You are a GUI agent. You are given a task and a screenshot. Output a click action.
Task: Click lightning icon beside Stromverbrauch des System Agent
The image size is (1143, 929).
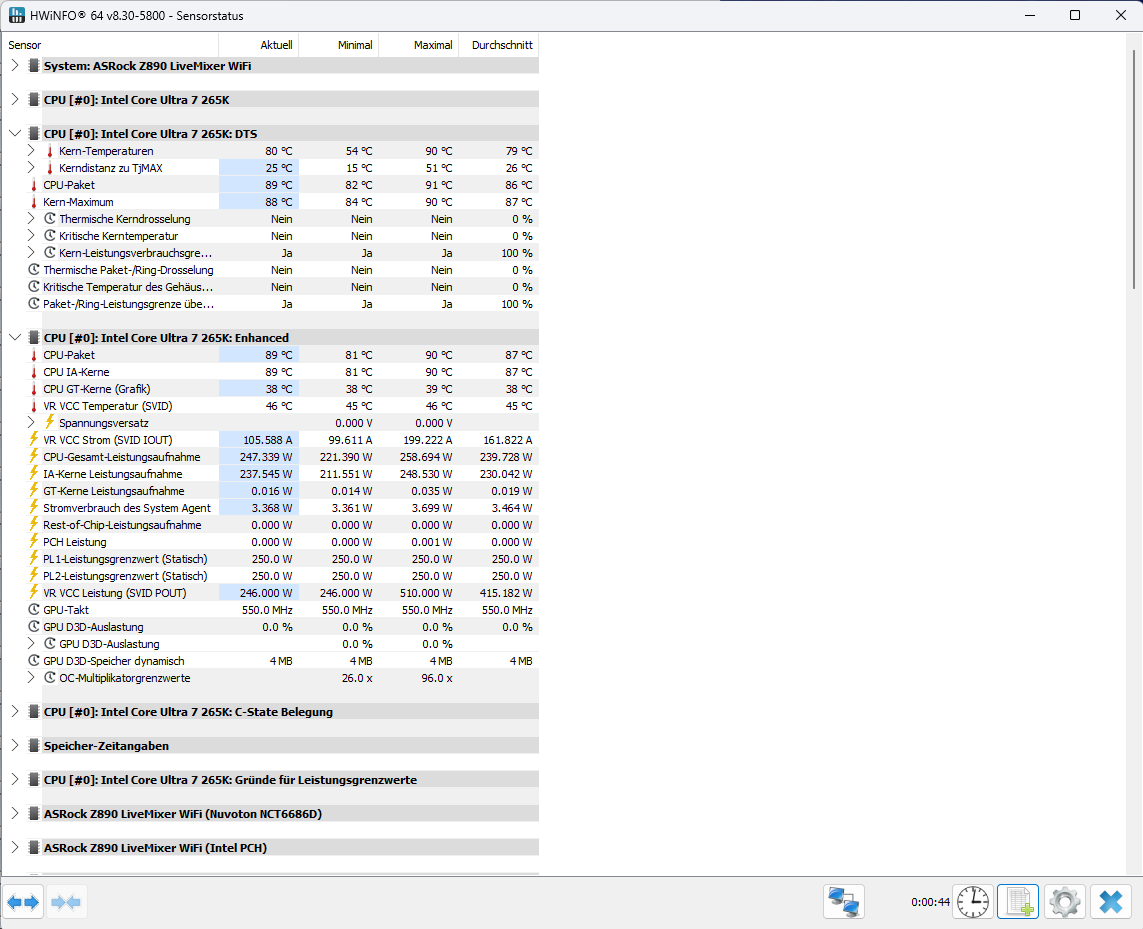coord(34,508)
